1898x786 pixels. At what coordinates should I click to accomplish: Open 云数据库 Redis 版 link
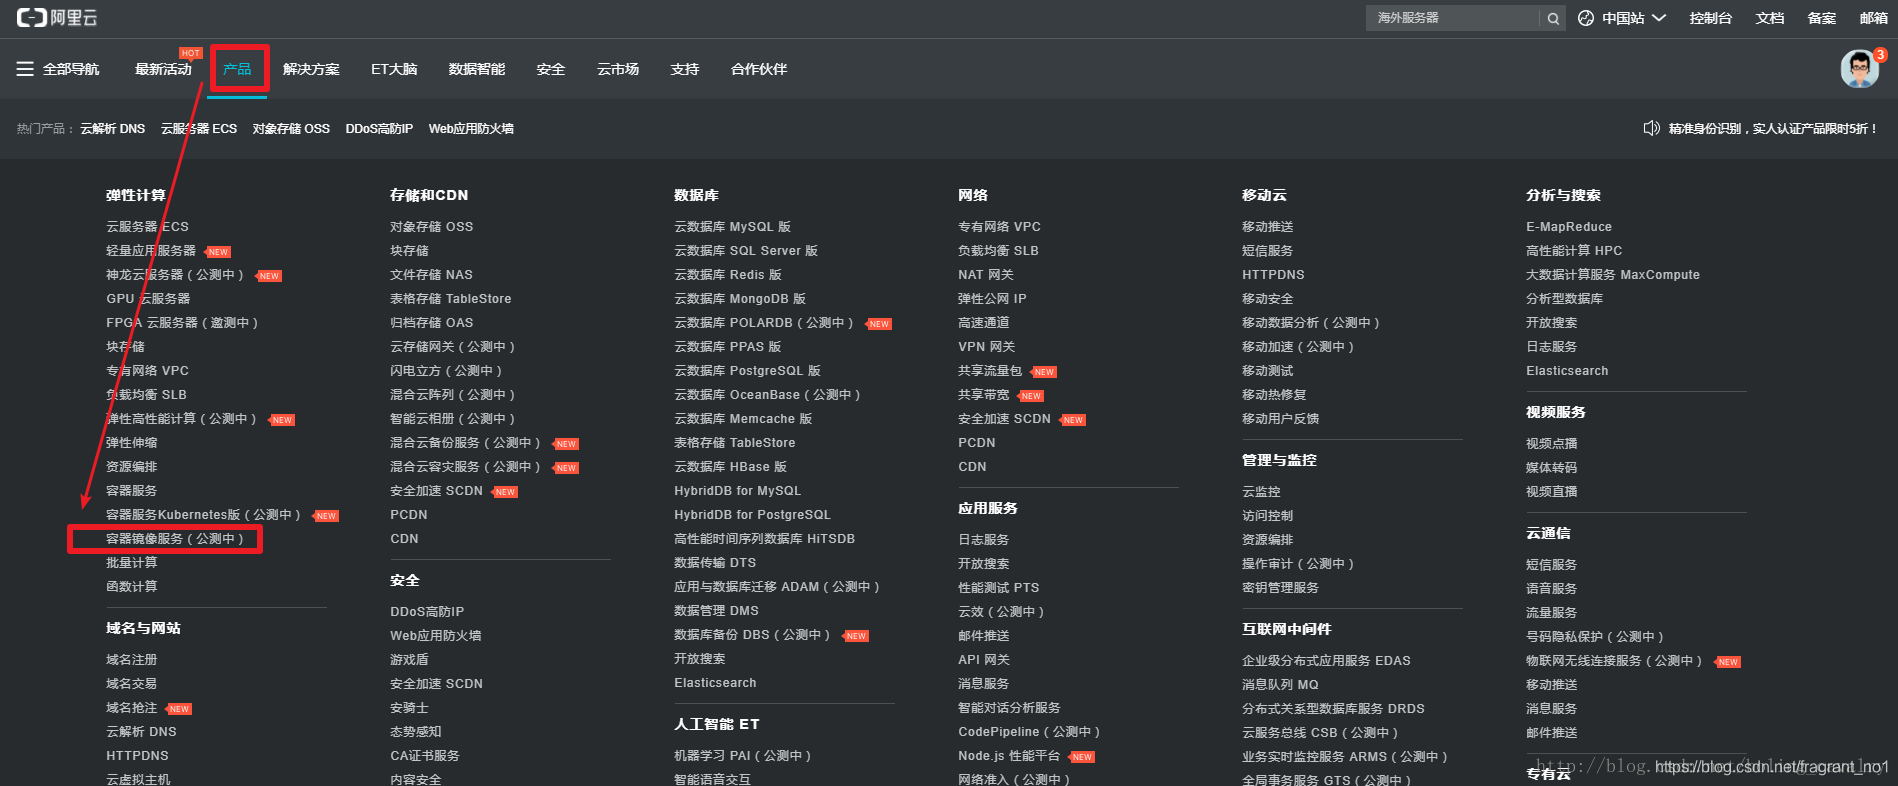pos(728,275)
